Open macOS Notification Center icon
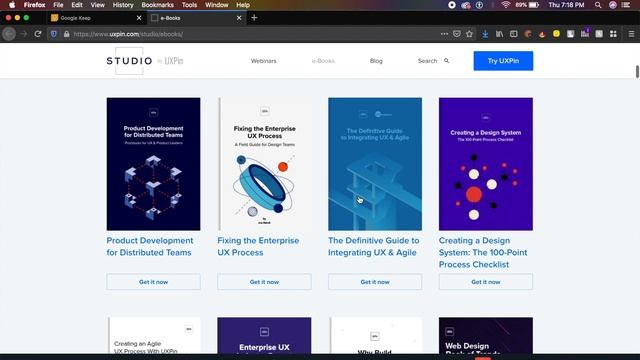Viewport: 640px width, 360px height. point(626,5)
